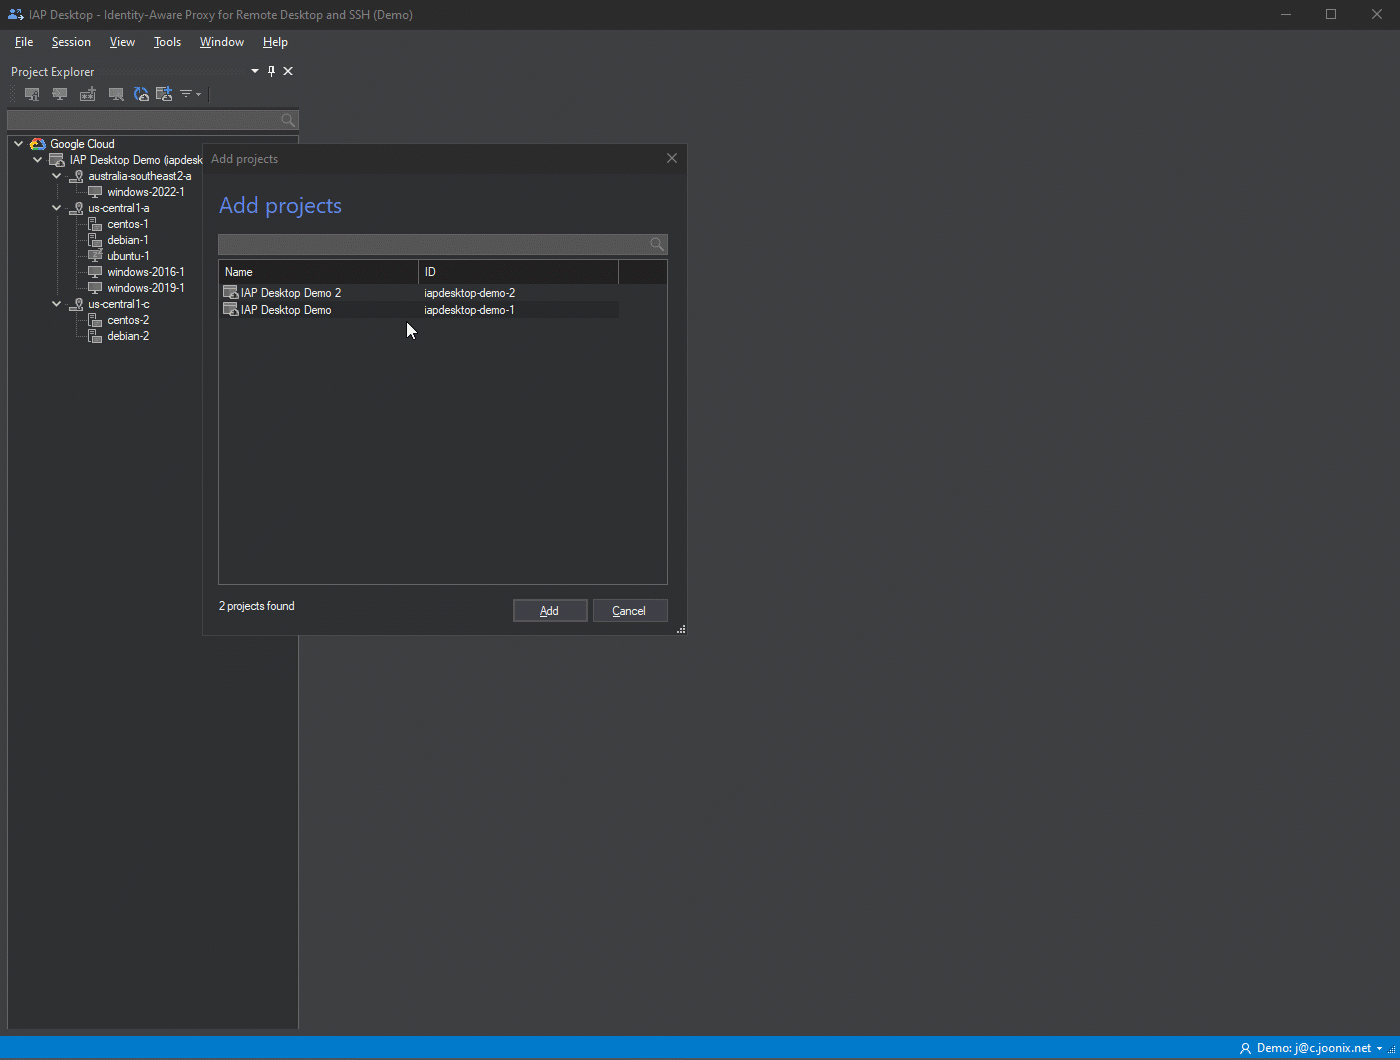This screenshot has height=1060, width=1400.
Task: Open the account dropdown in the status bar
Action: 1379,1049
